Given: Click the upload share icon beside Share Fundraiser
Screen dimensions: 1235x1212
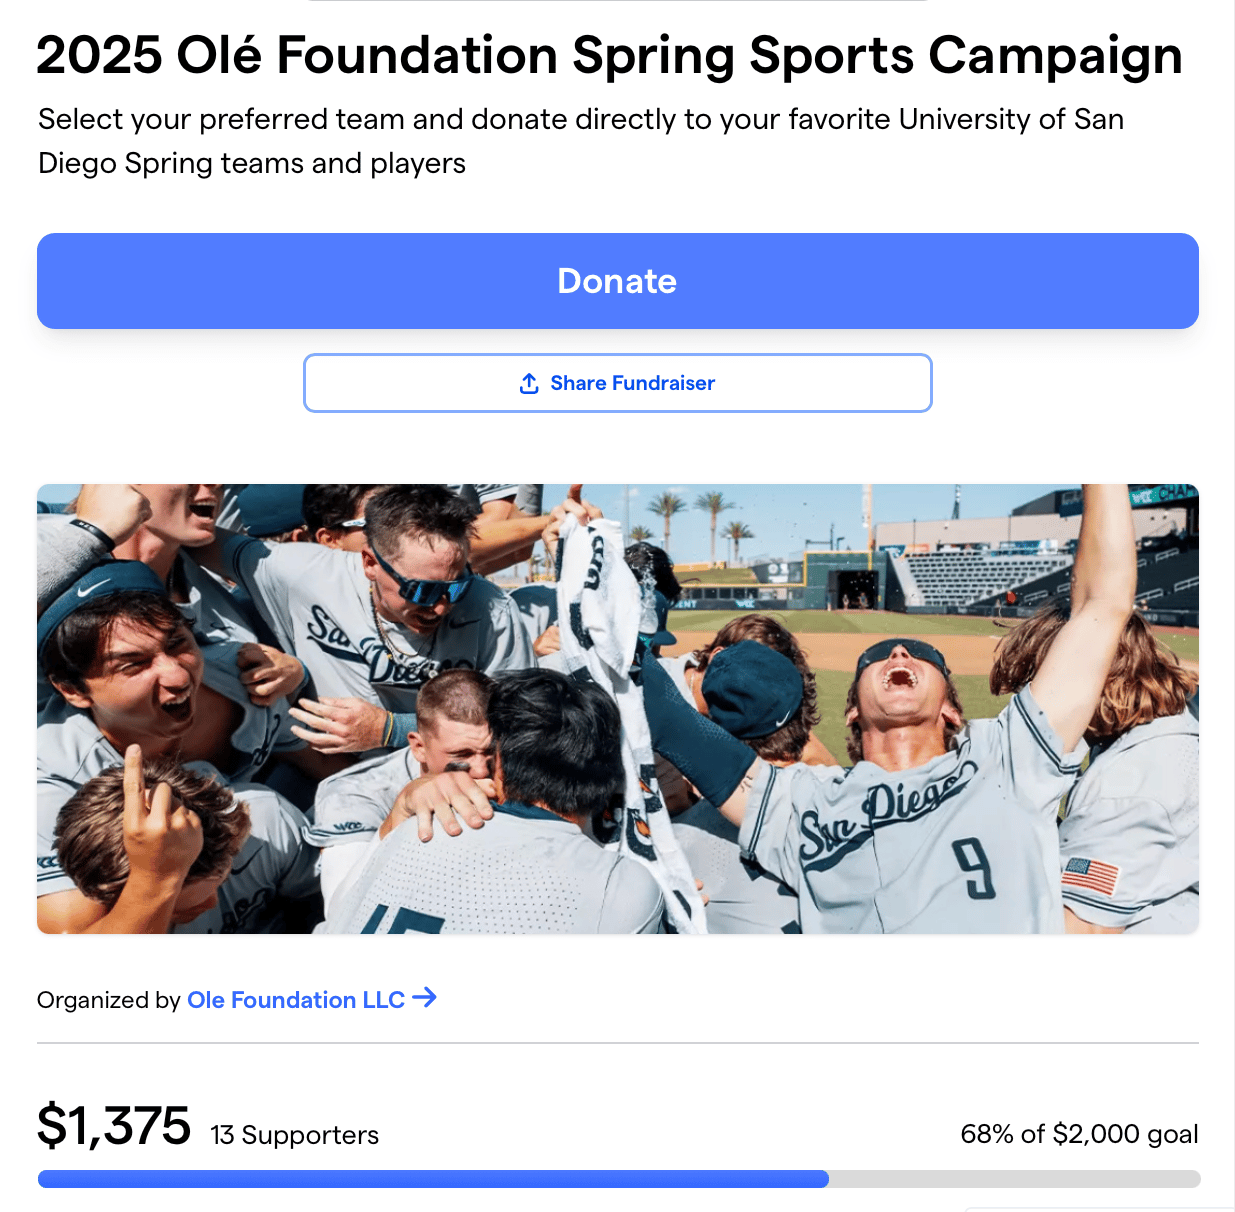Looking at the screenshot, I should (529, 384).
